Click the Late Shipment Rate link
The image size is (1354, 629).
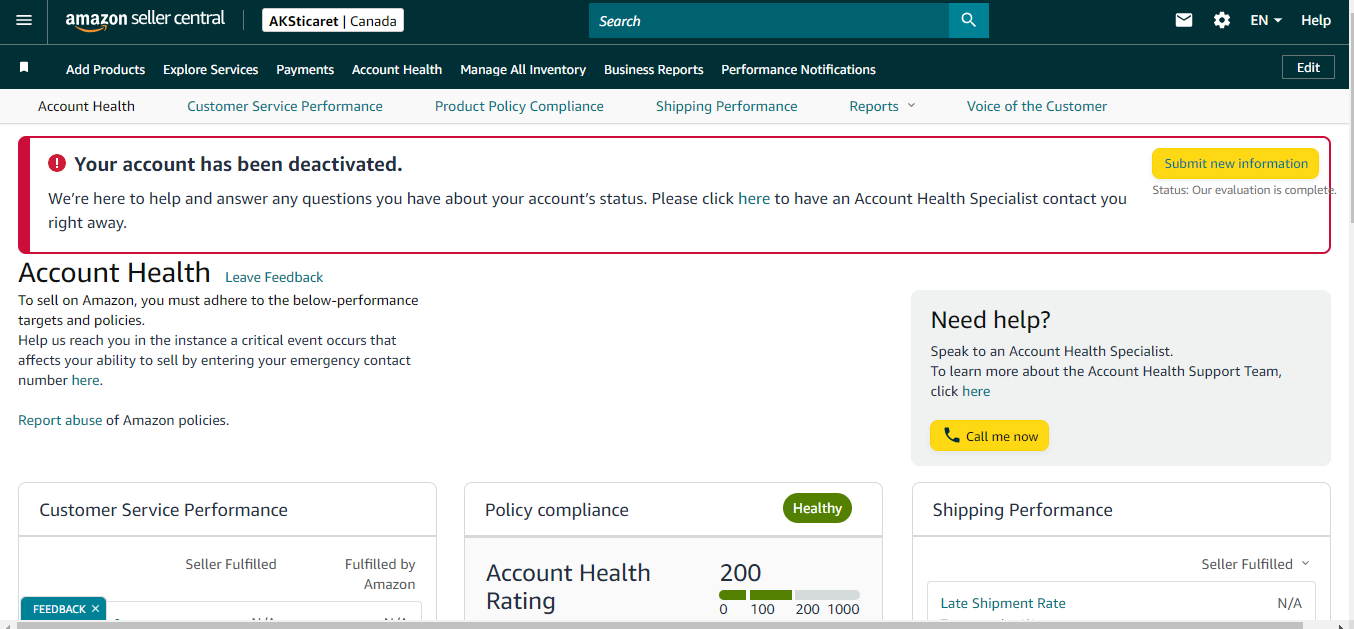(1003, 603)
